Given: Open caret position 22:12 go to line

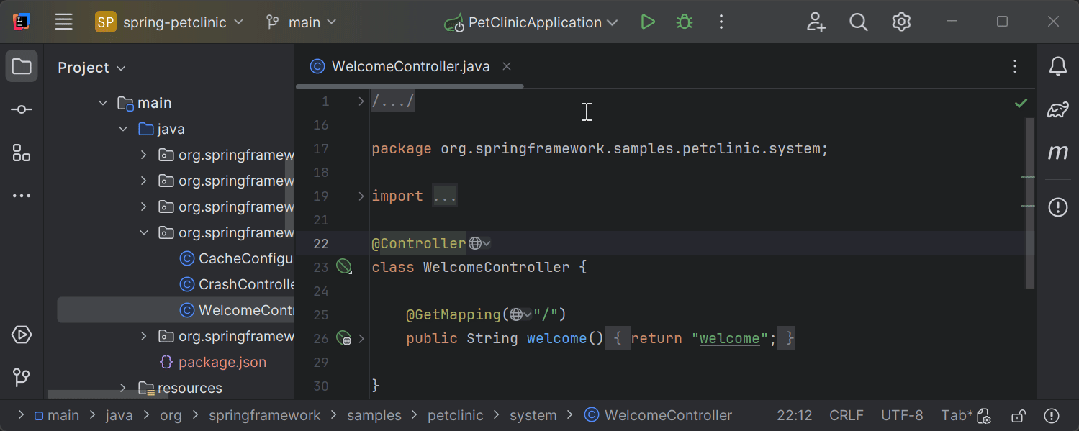Looking at the screenshot, I should tap(795, 415).
